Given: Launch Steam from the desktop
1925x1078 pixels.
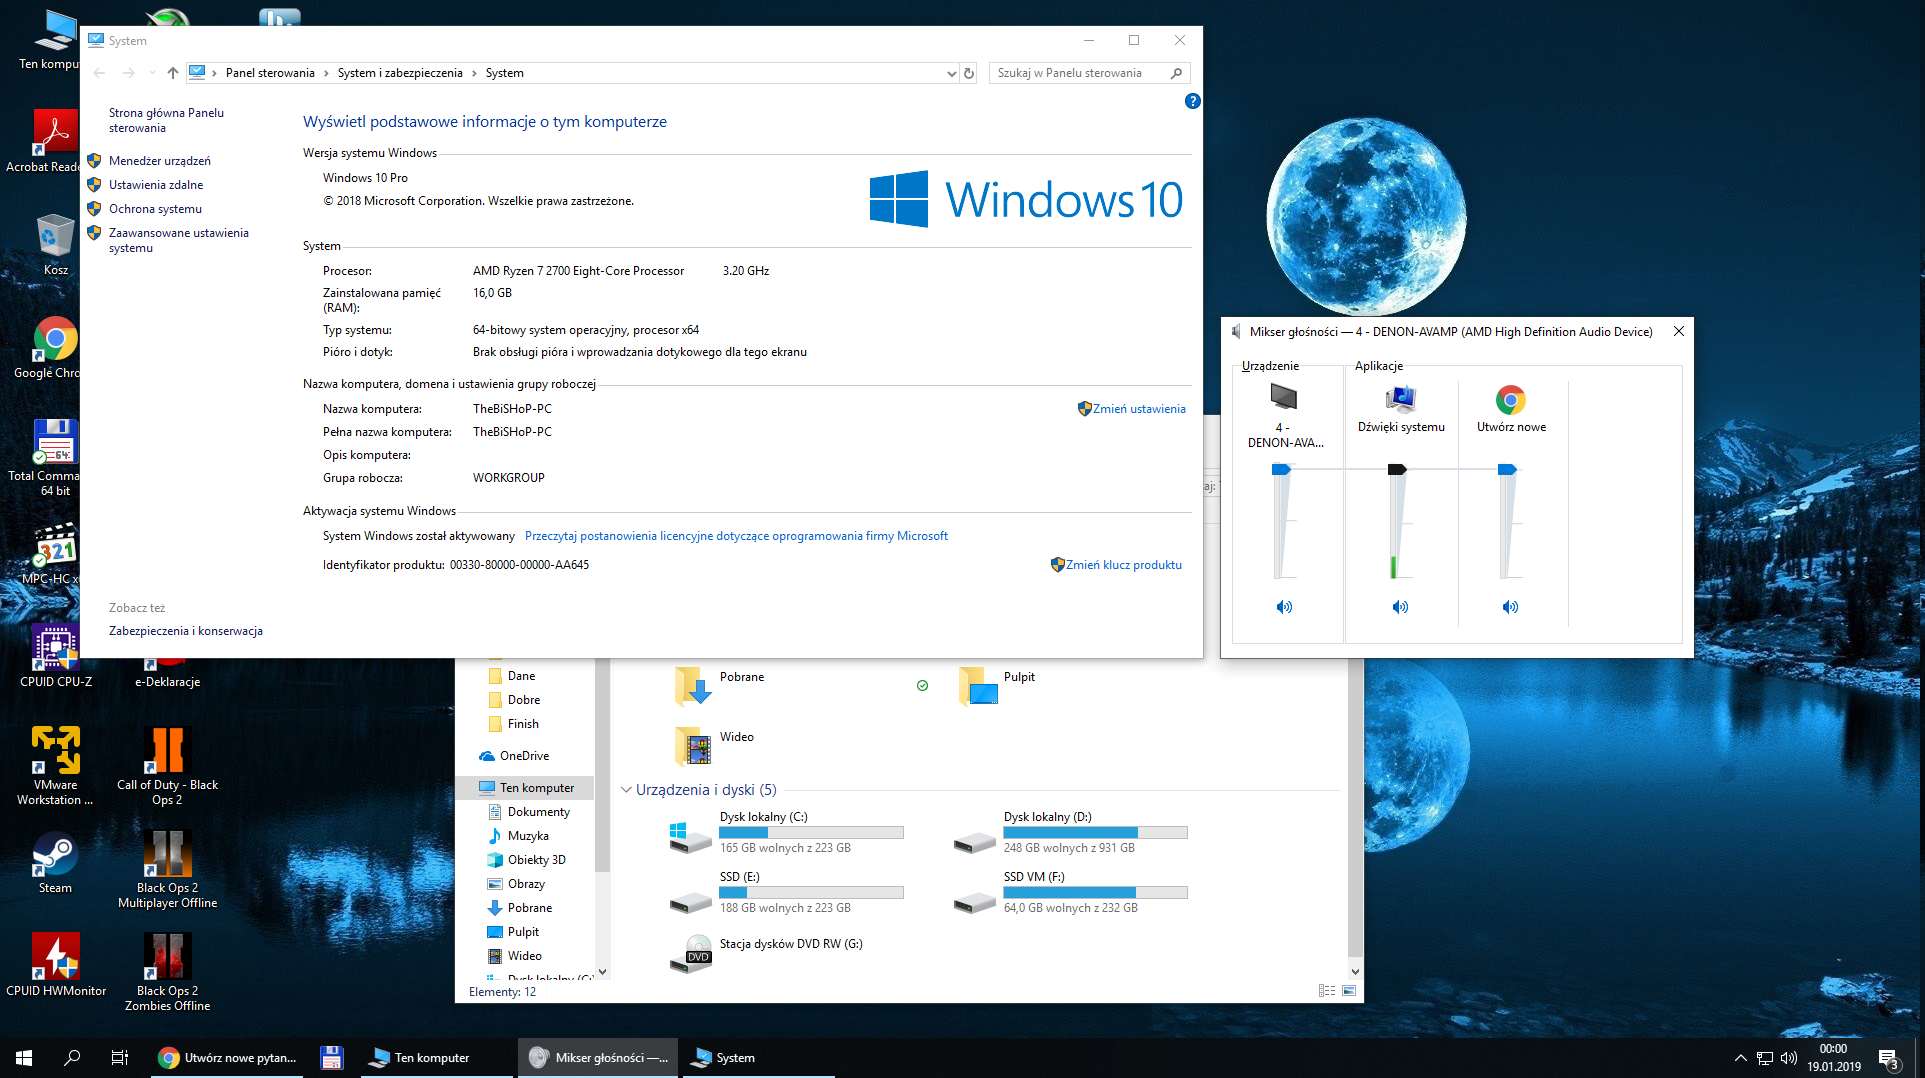Looking at the screenshot, I should pos(55,863).
